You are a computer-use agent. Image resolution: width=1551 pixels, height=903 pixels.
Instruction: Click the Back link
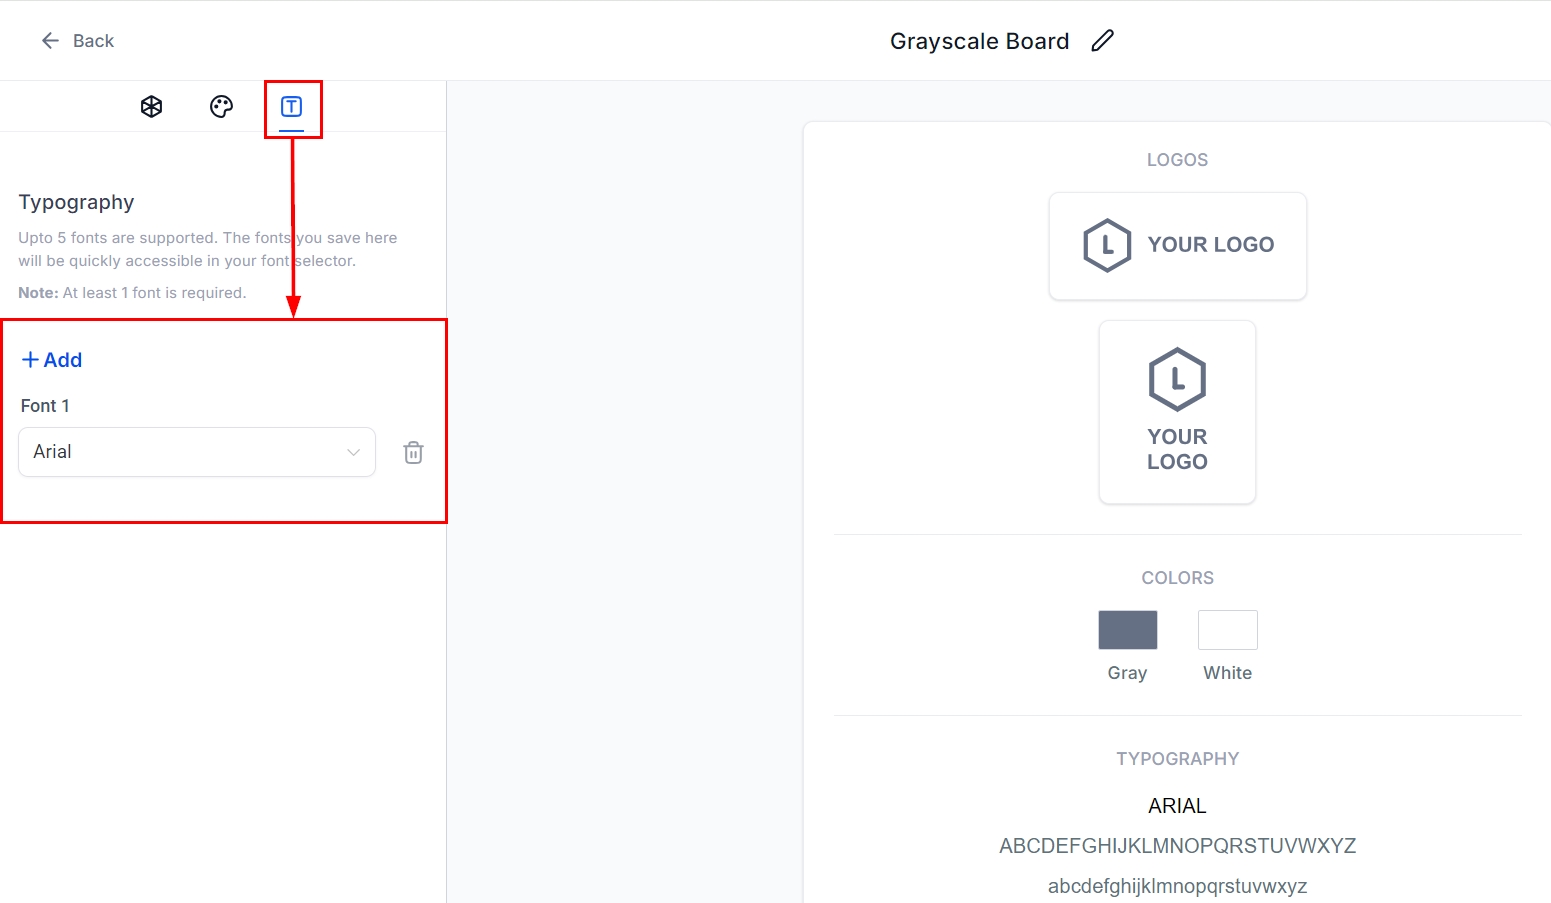coord(93,41)
